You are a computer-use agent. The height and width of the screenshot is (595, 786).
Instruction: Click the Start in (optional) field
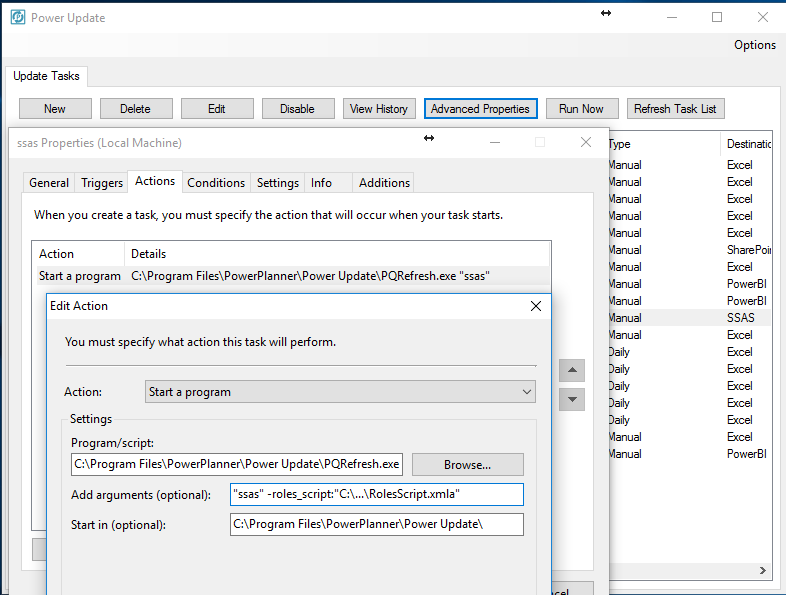pyautogui.click(x=377, y=524)
